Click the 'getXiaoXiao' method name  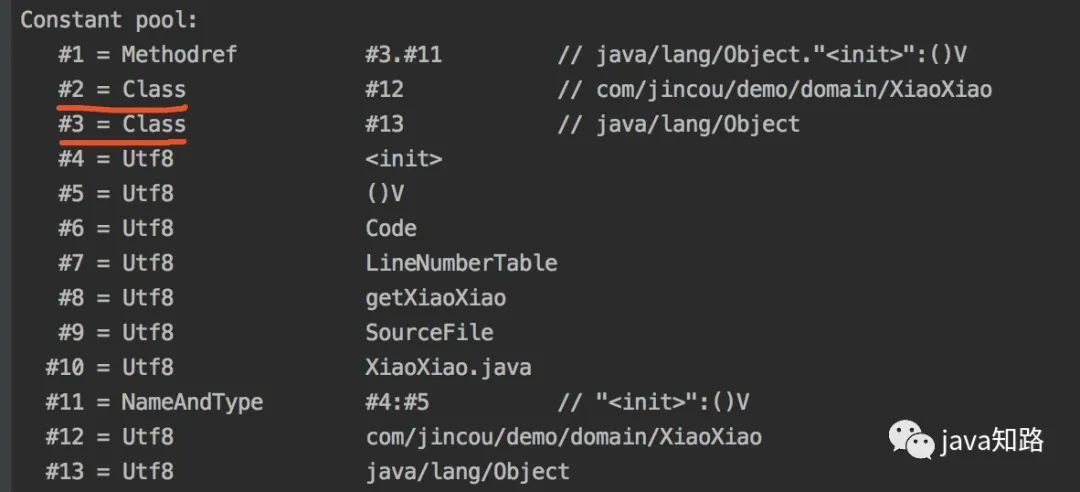pos(436,298)
